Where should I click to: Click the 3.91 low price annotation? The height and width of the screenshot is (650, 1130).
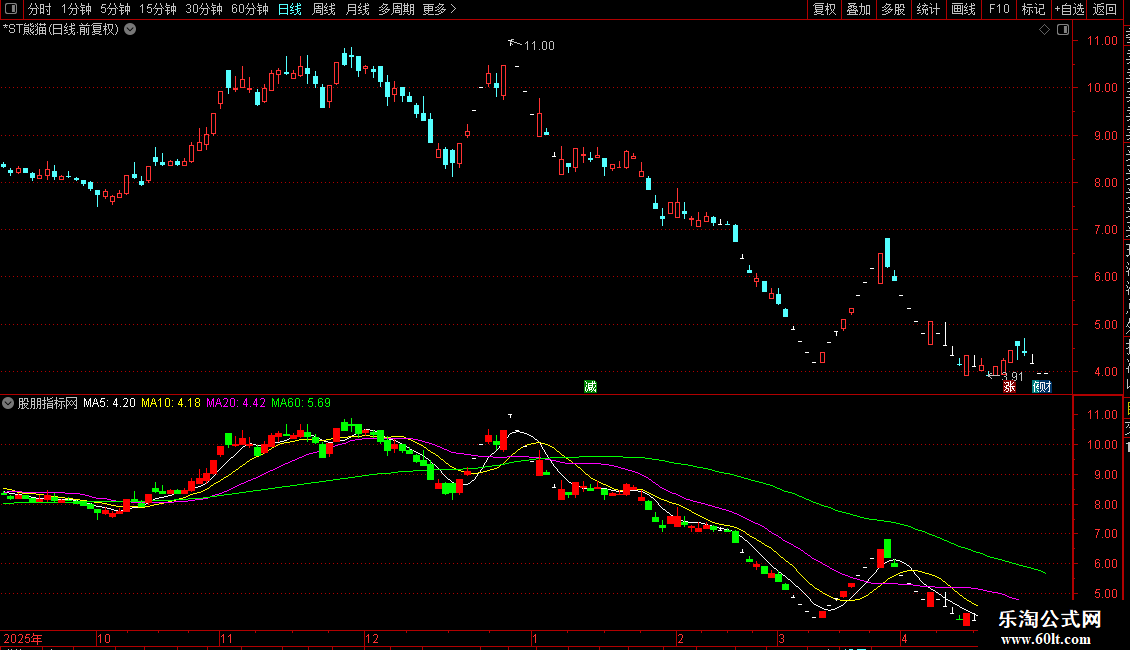tap(1013, 376)
